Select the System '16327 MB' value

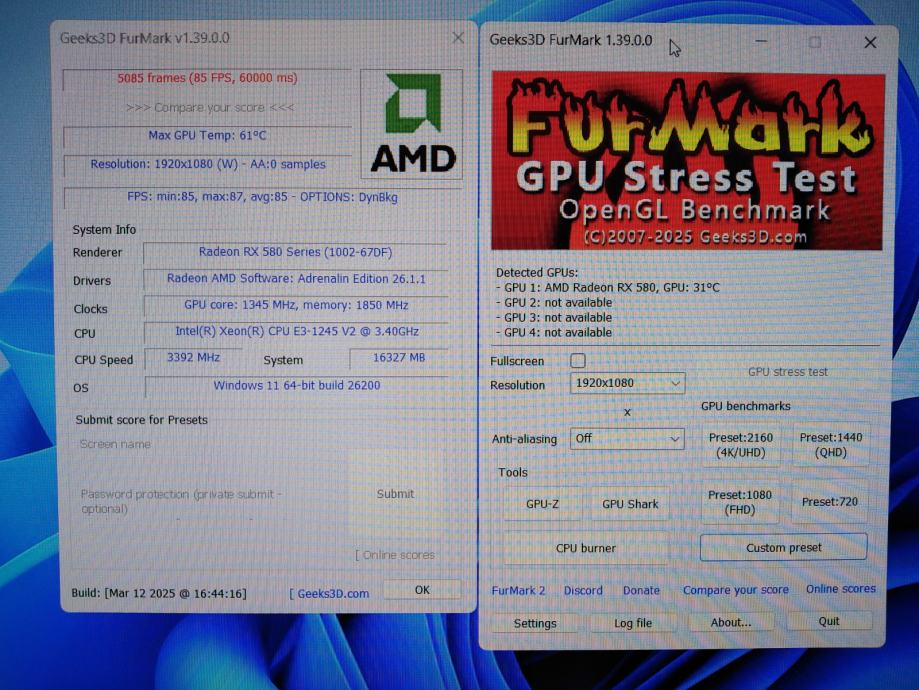coord(399,358)
